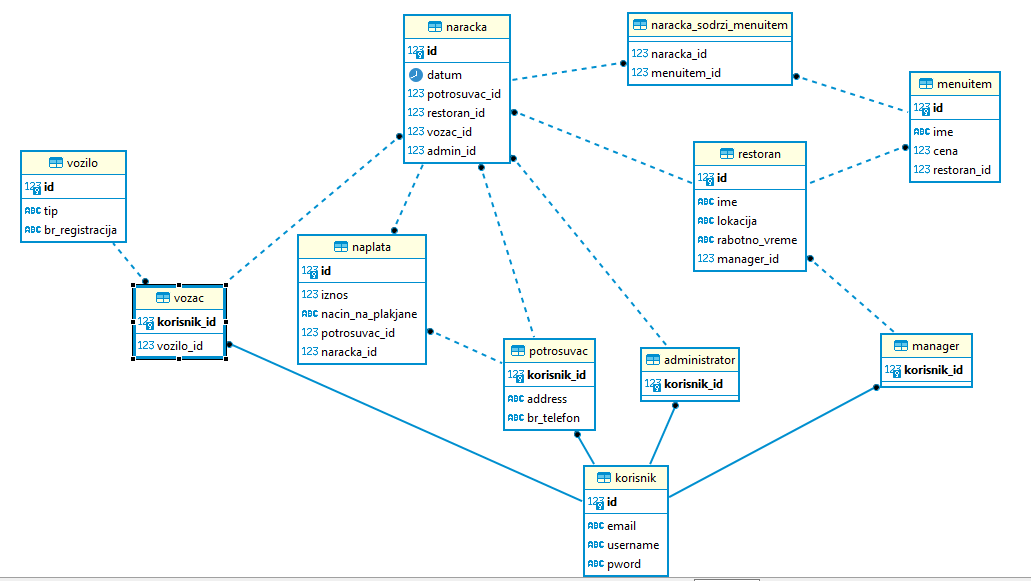Click the clock icon beside datum
Screen dimensions: 1031x581
[x=416, y=75]
